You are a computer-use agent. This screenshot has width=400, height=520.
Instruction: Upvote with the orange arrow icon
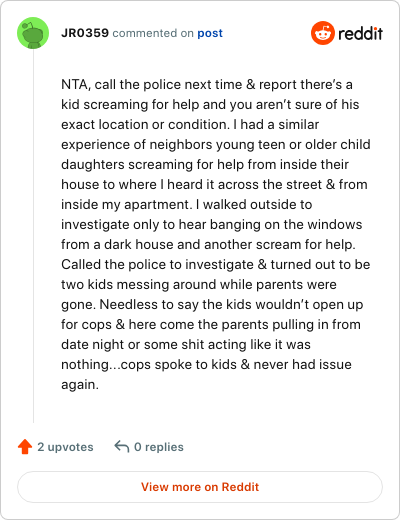25,447
